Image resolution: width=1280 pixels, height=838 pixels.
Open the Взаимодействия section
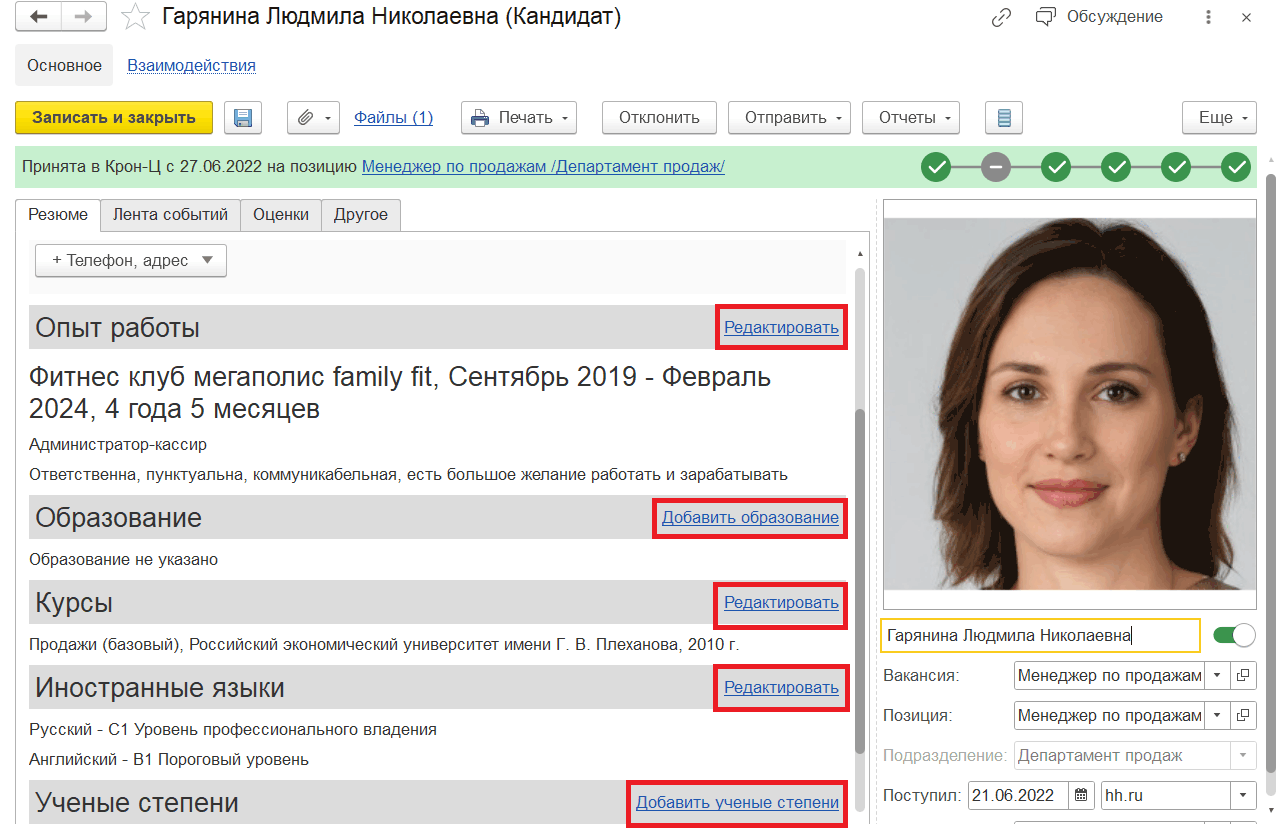click(191, 66)
